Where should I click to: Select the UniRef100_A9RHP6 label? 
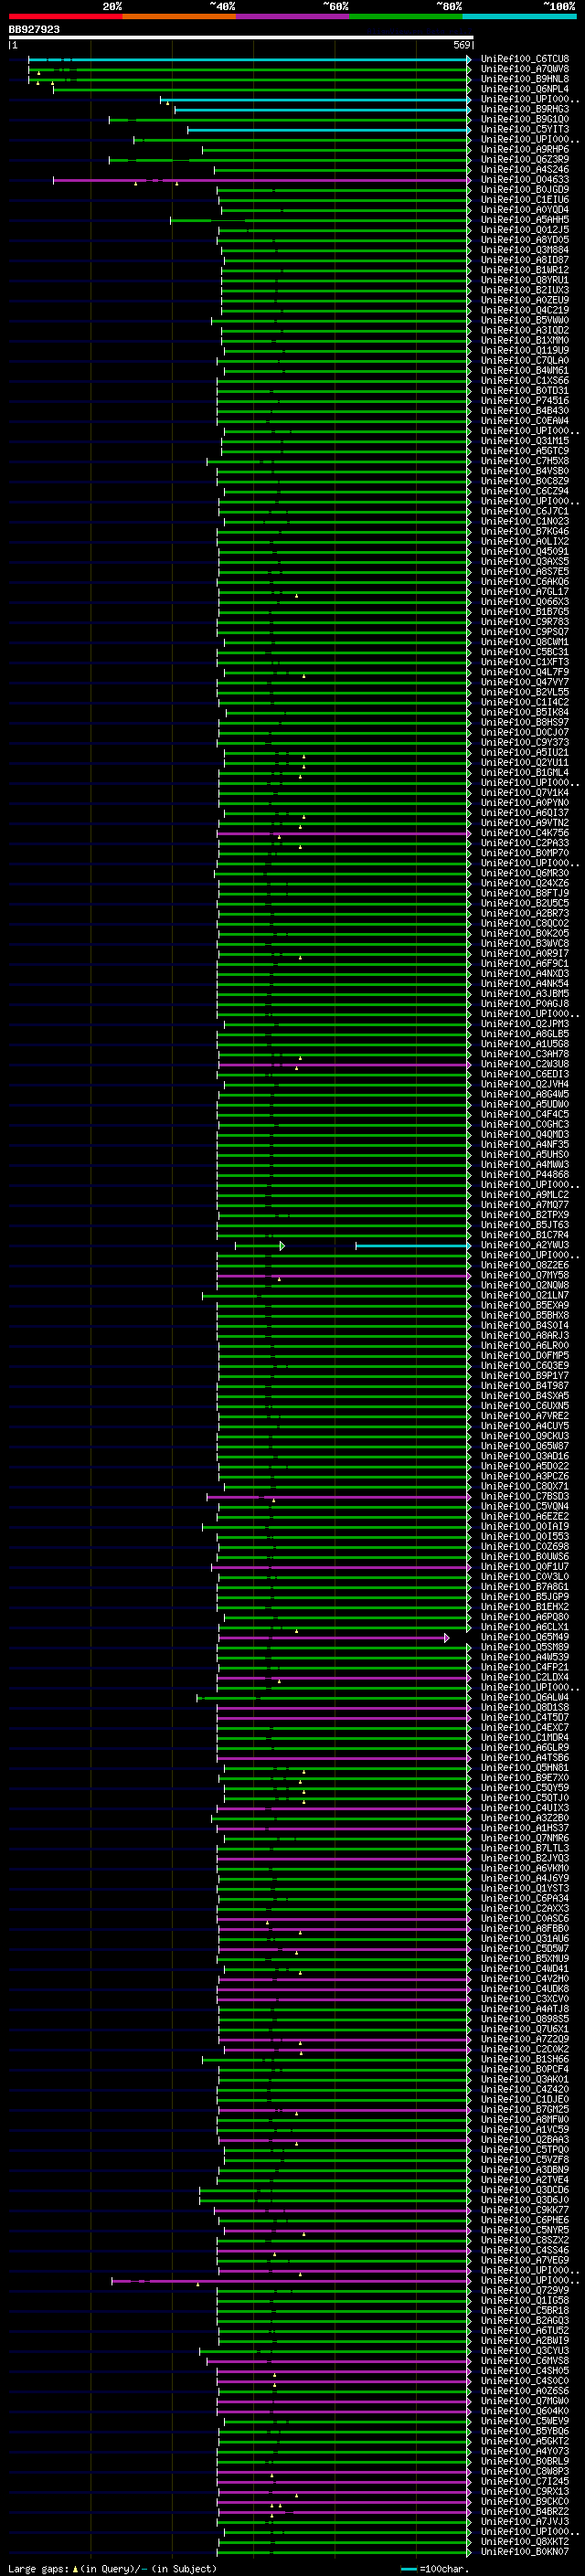(525, 150)
